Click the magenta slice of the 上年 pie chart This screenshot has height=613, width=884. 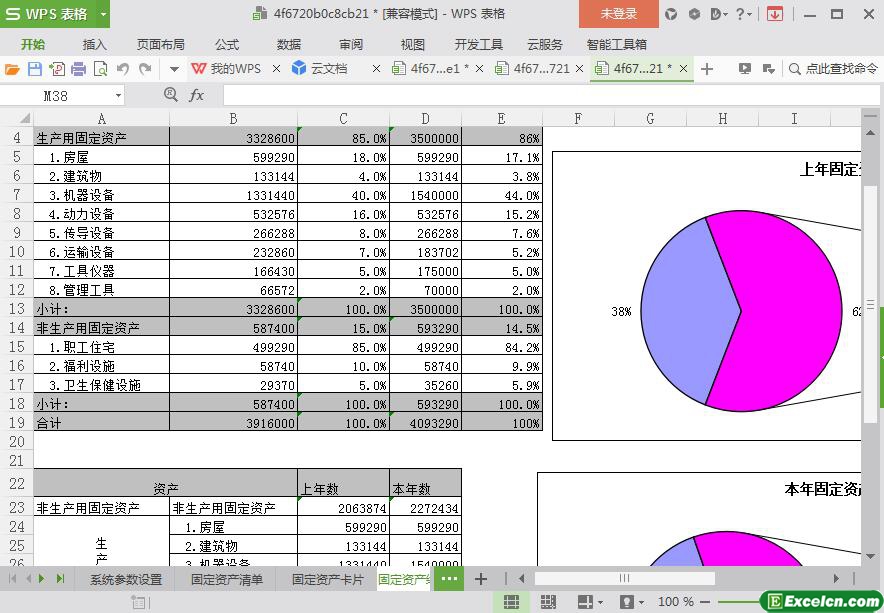[789, 310]
